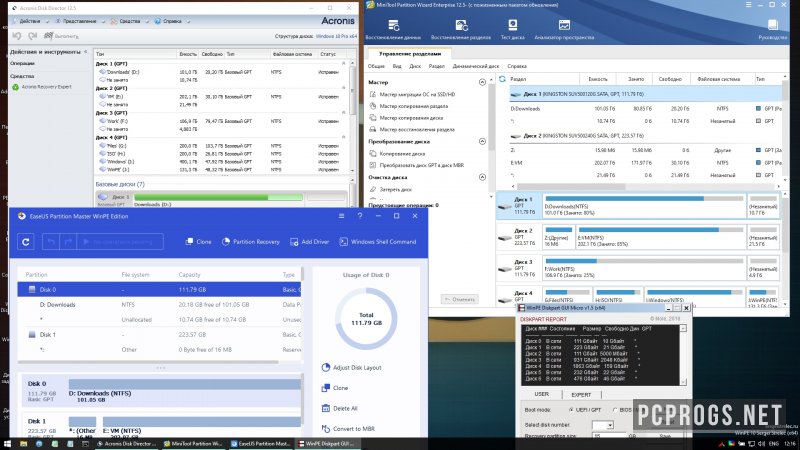Open Acronis Recovery Expert tool

click(x=42, y=87)
